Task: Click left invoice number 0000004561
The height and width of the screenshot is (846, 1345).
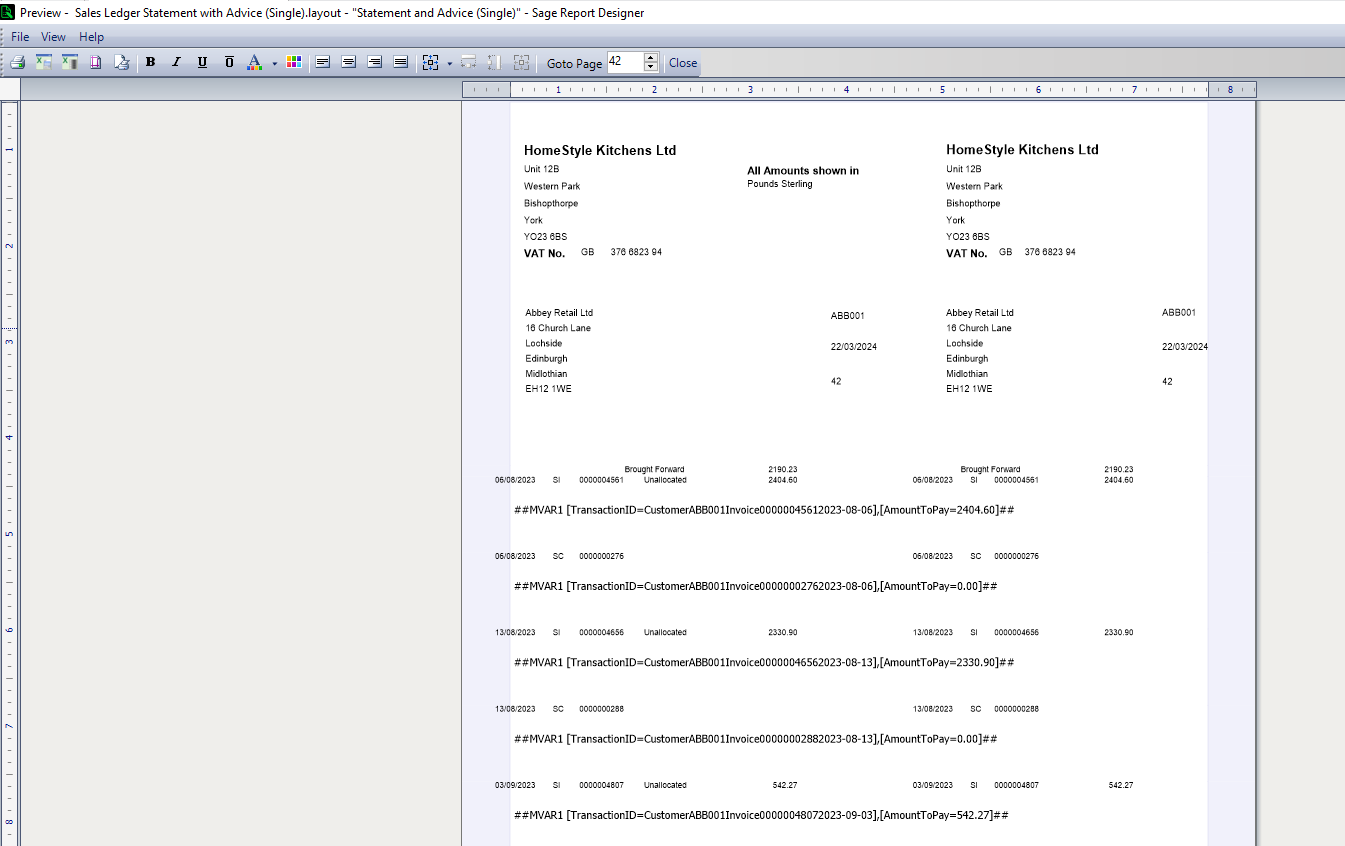Action: click(x=601, y=480)
